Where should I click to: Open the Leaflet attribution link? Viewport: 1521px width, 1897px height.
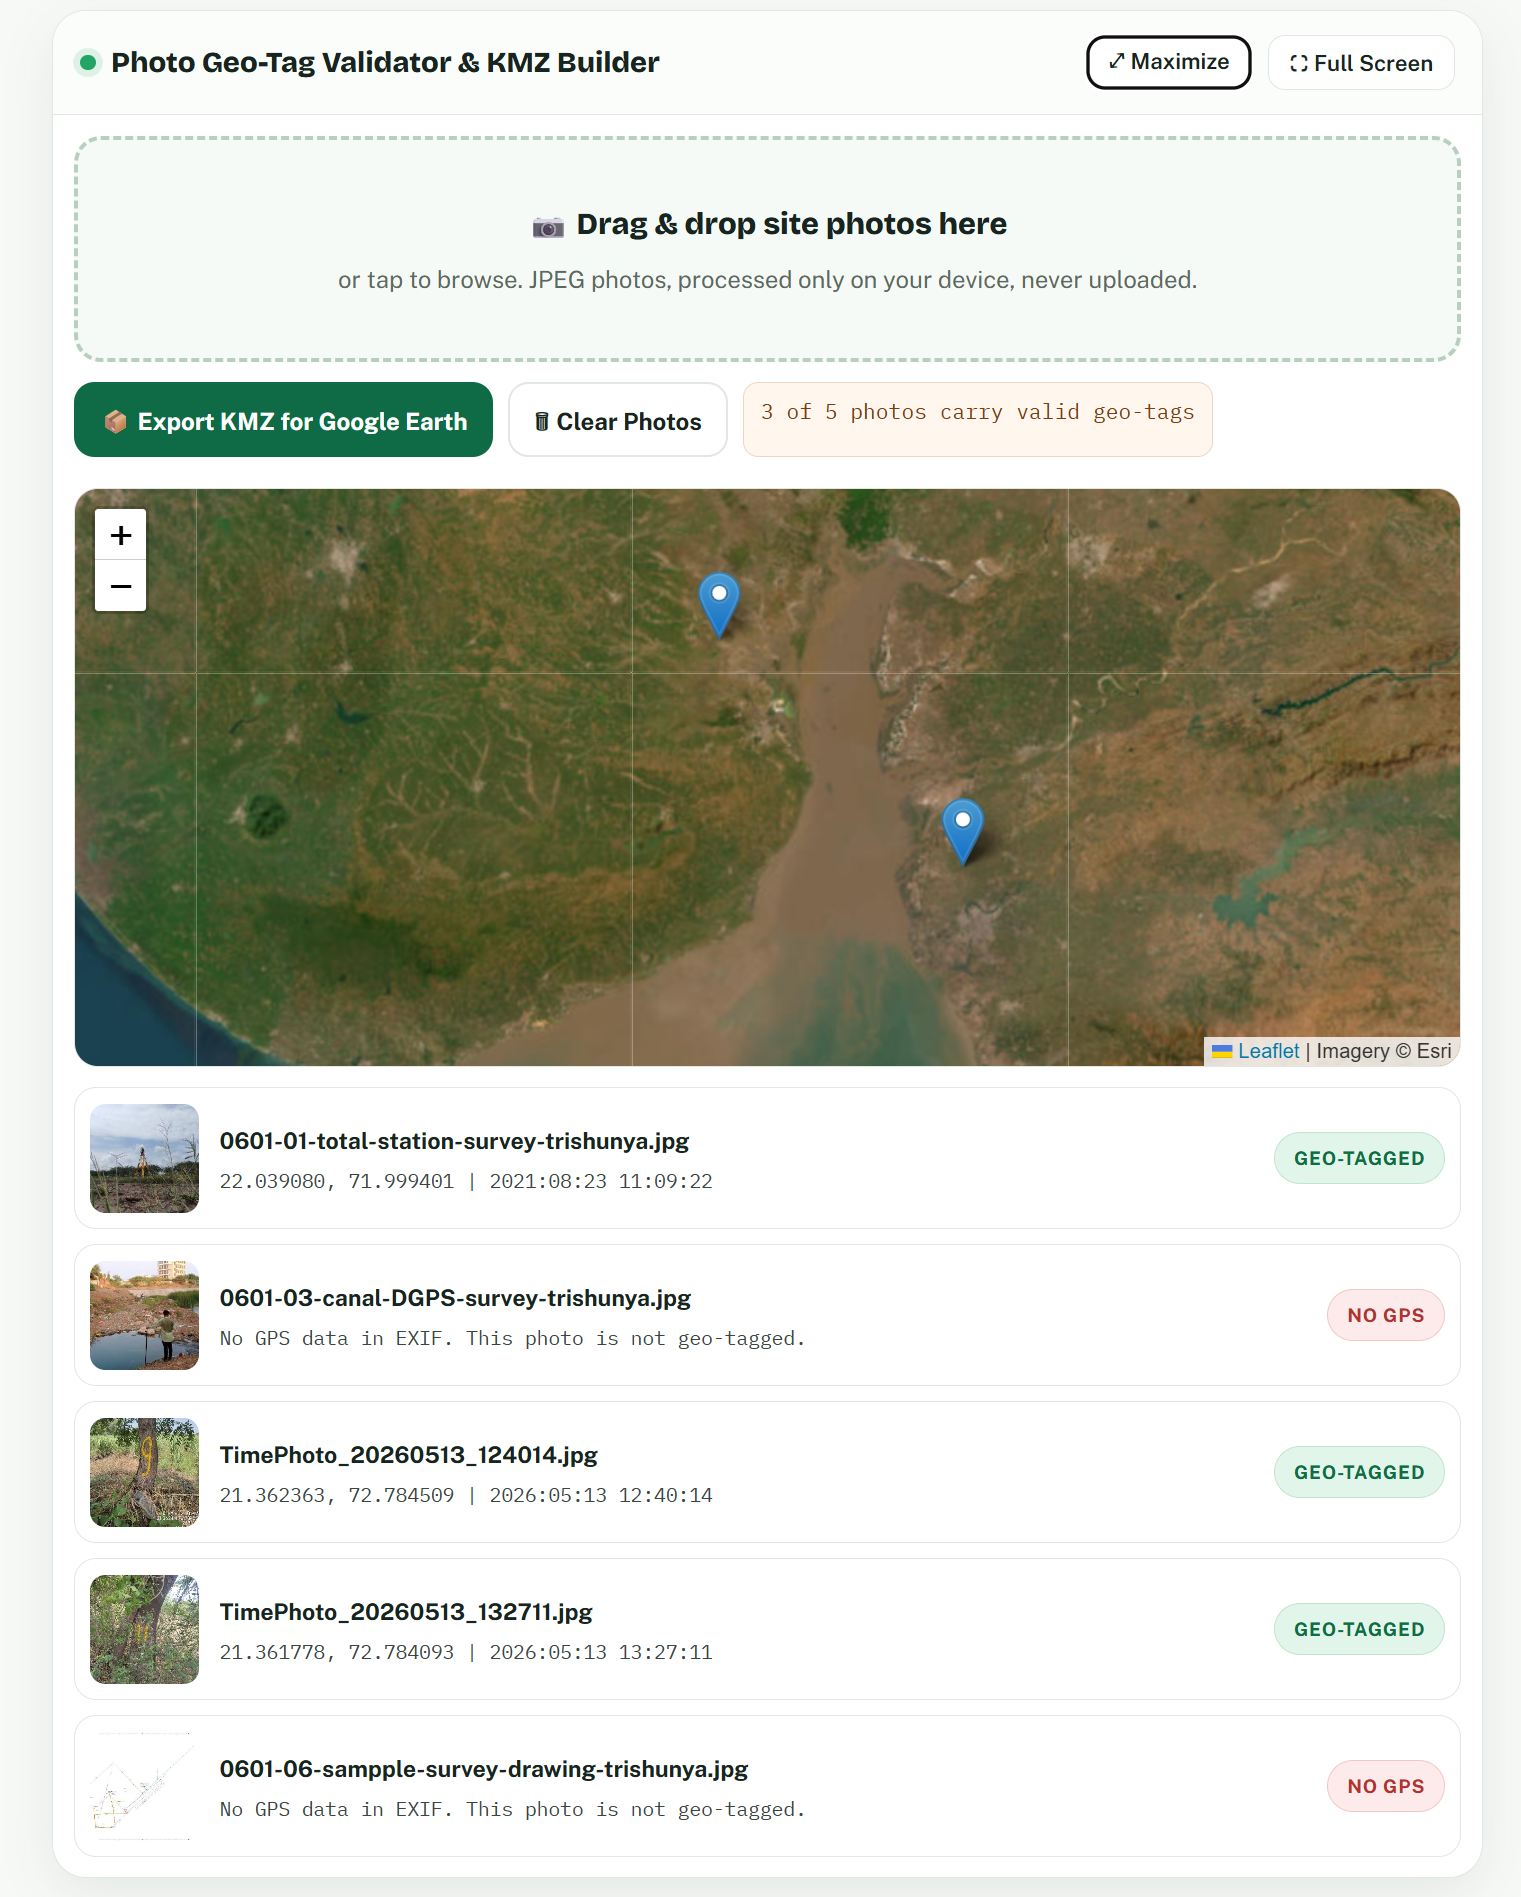pyautogui.click(x=1268, y=1051)
